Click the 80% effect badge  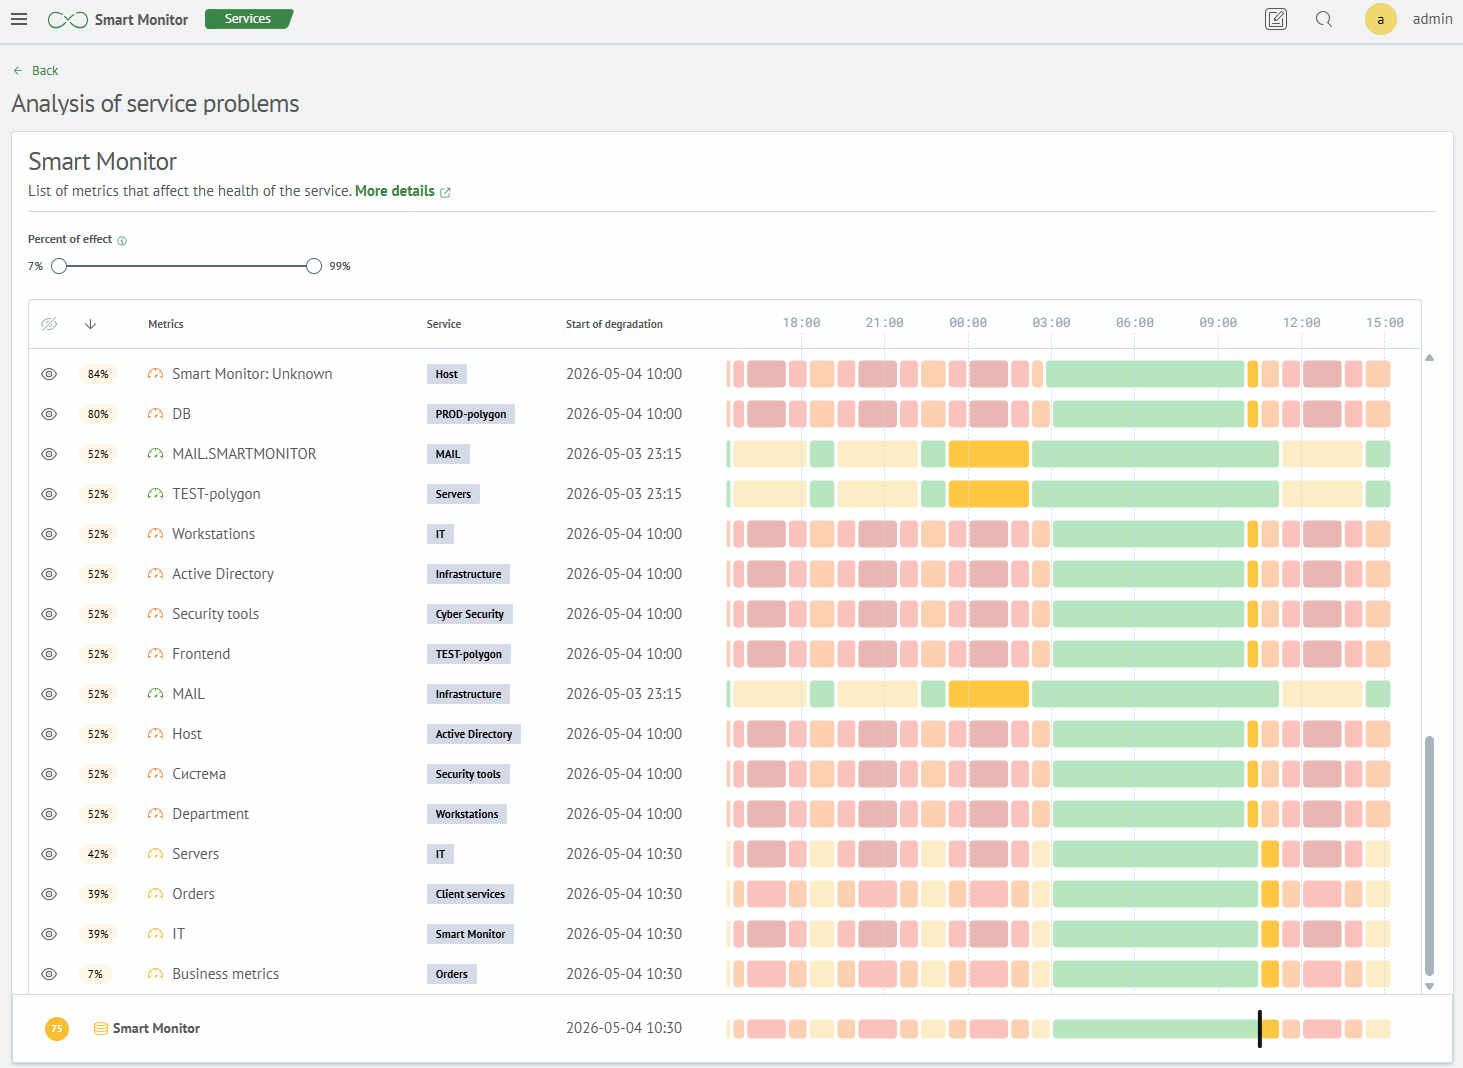click(x=98, y=414)
